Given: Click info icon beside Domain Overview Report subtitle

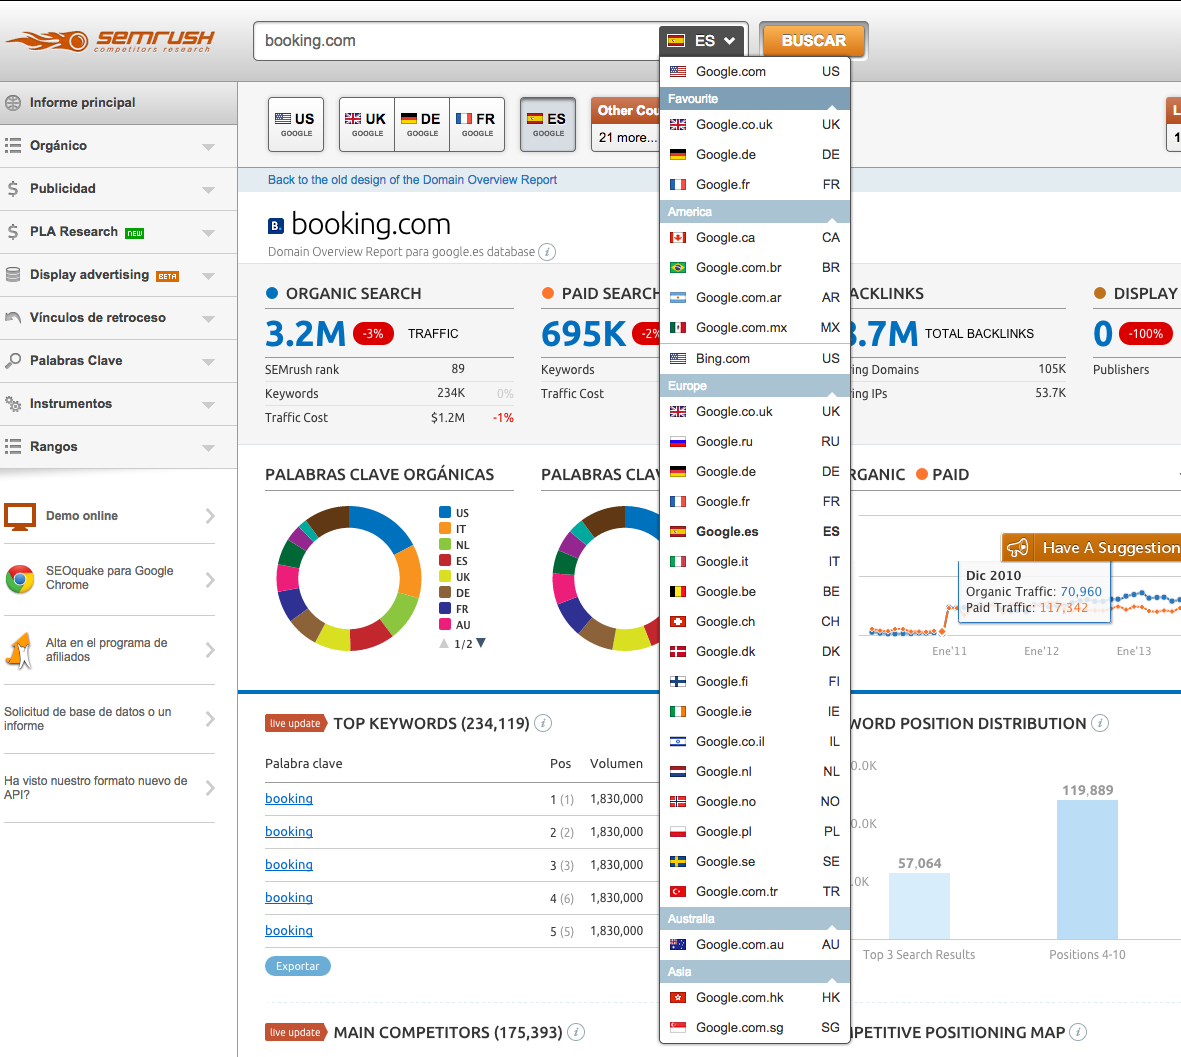Looking at the screenshot, I should point(547,252).
